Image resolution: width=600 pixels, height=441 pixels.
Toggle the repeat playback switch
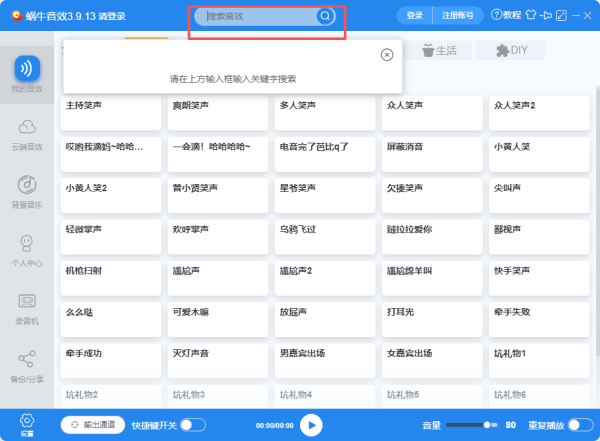580,425
